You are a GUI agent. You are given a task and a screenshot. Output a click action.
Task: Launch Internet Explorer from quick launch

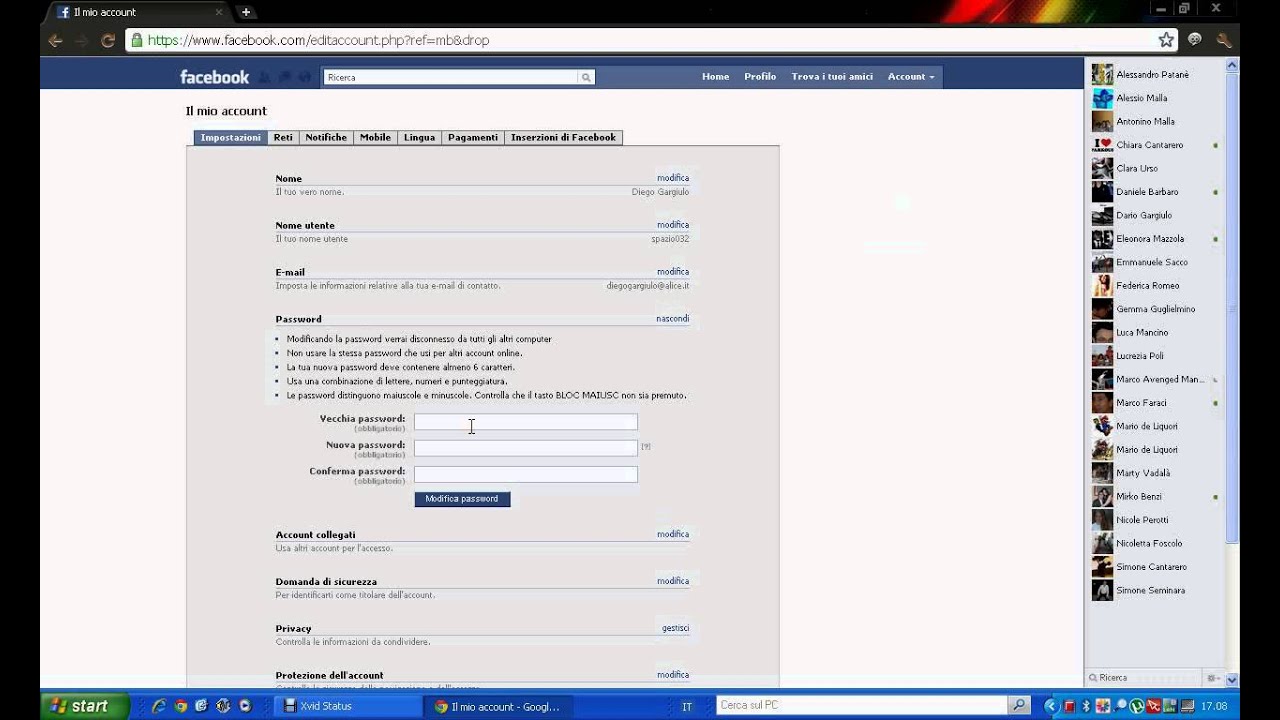pyautogui.click(x=158, y=706)
